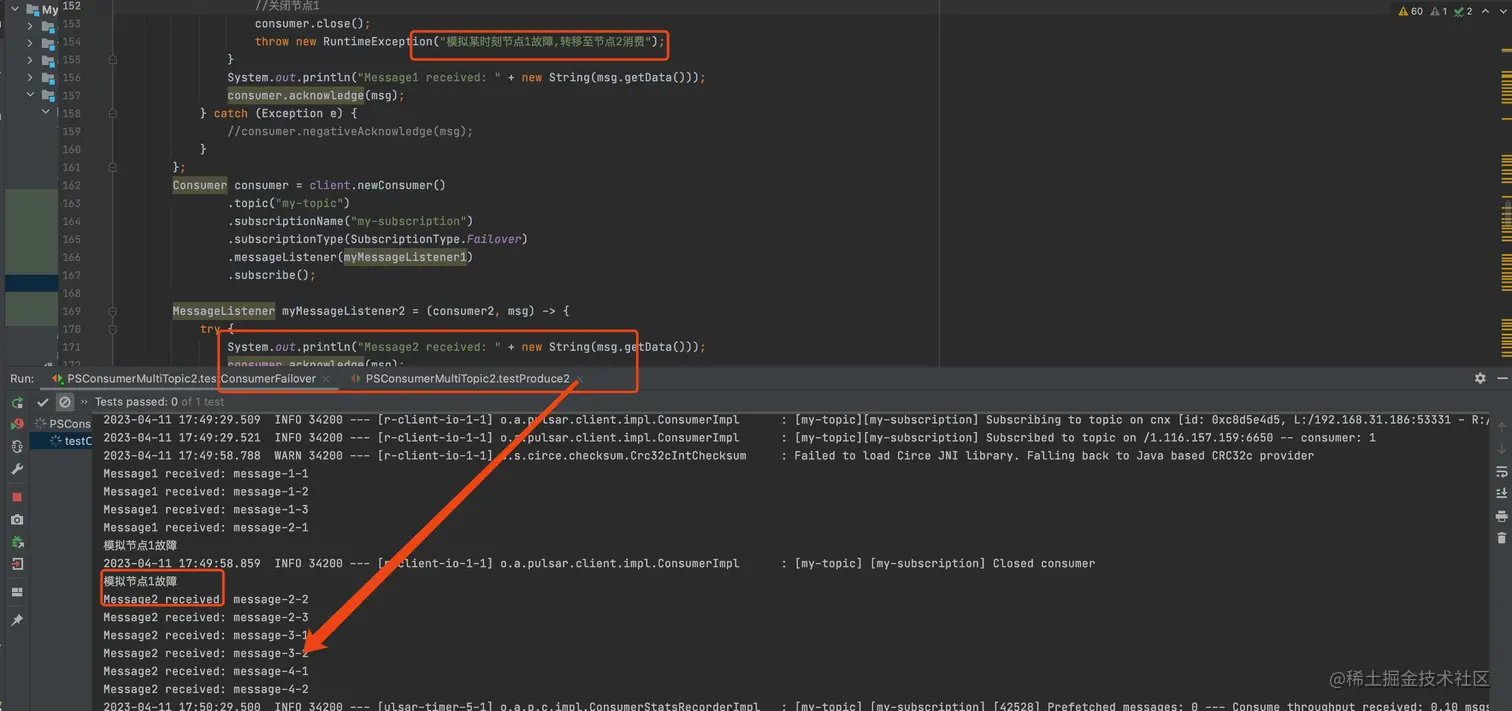Click consumer.acknowledge(msg) on line 157
The image size is (1512, 711).
[x=315, y=95]
